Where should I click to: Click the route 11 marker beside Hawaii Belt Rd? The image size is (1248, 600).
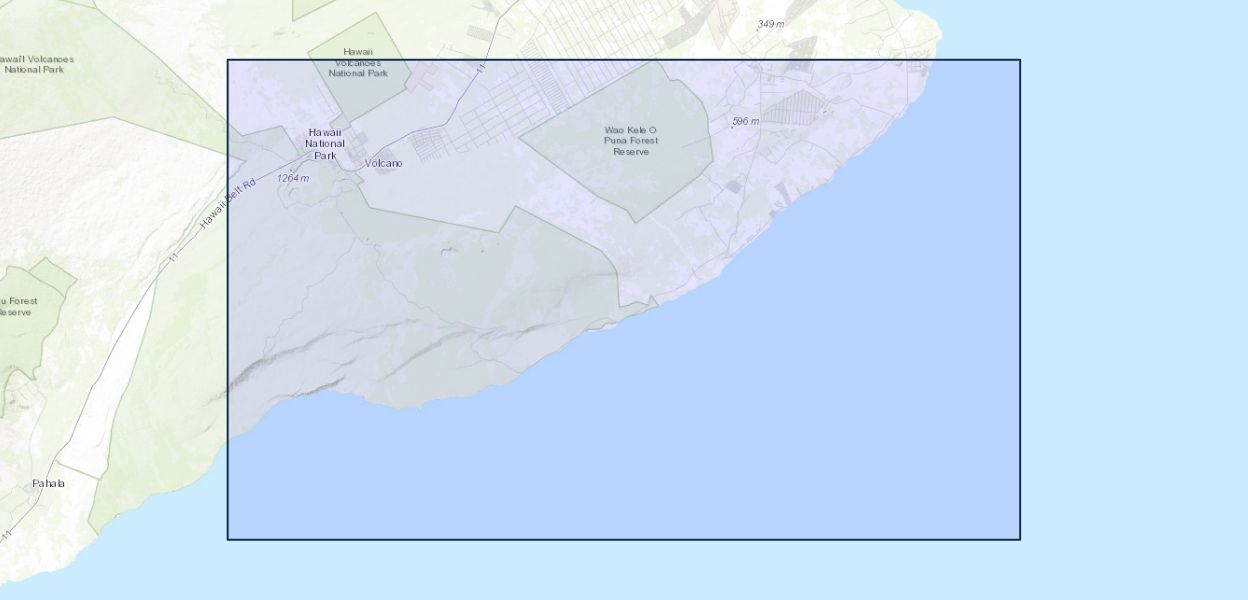click(x=173, y=257)
